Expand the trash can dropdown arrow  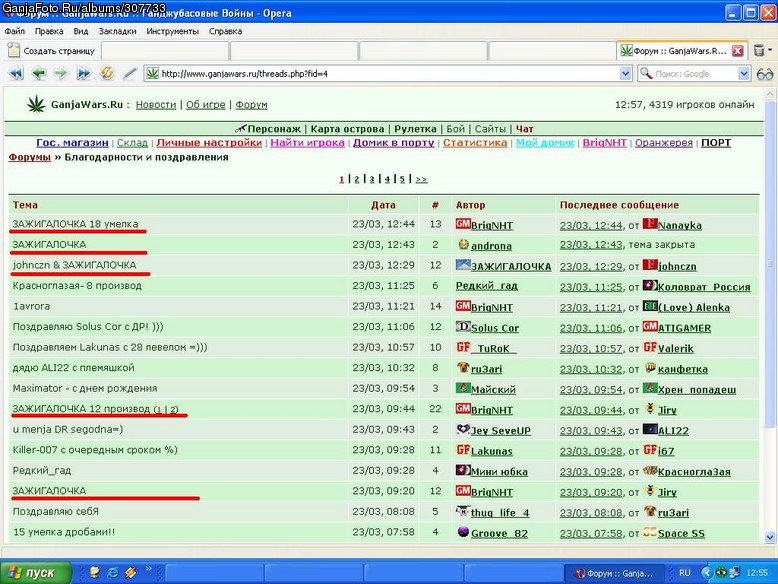[770, 50]
